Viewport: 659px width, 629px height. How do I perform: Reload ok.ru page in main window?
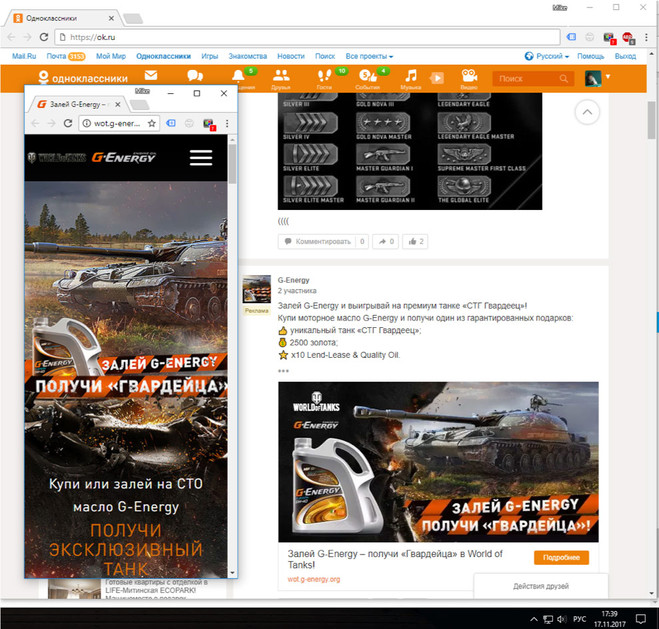[44, 37]
